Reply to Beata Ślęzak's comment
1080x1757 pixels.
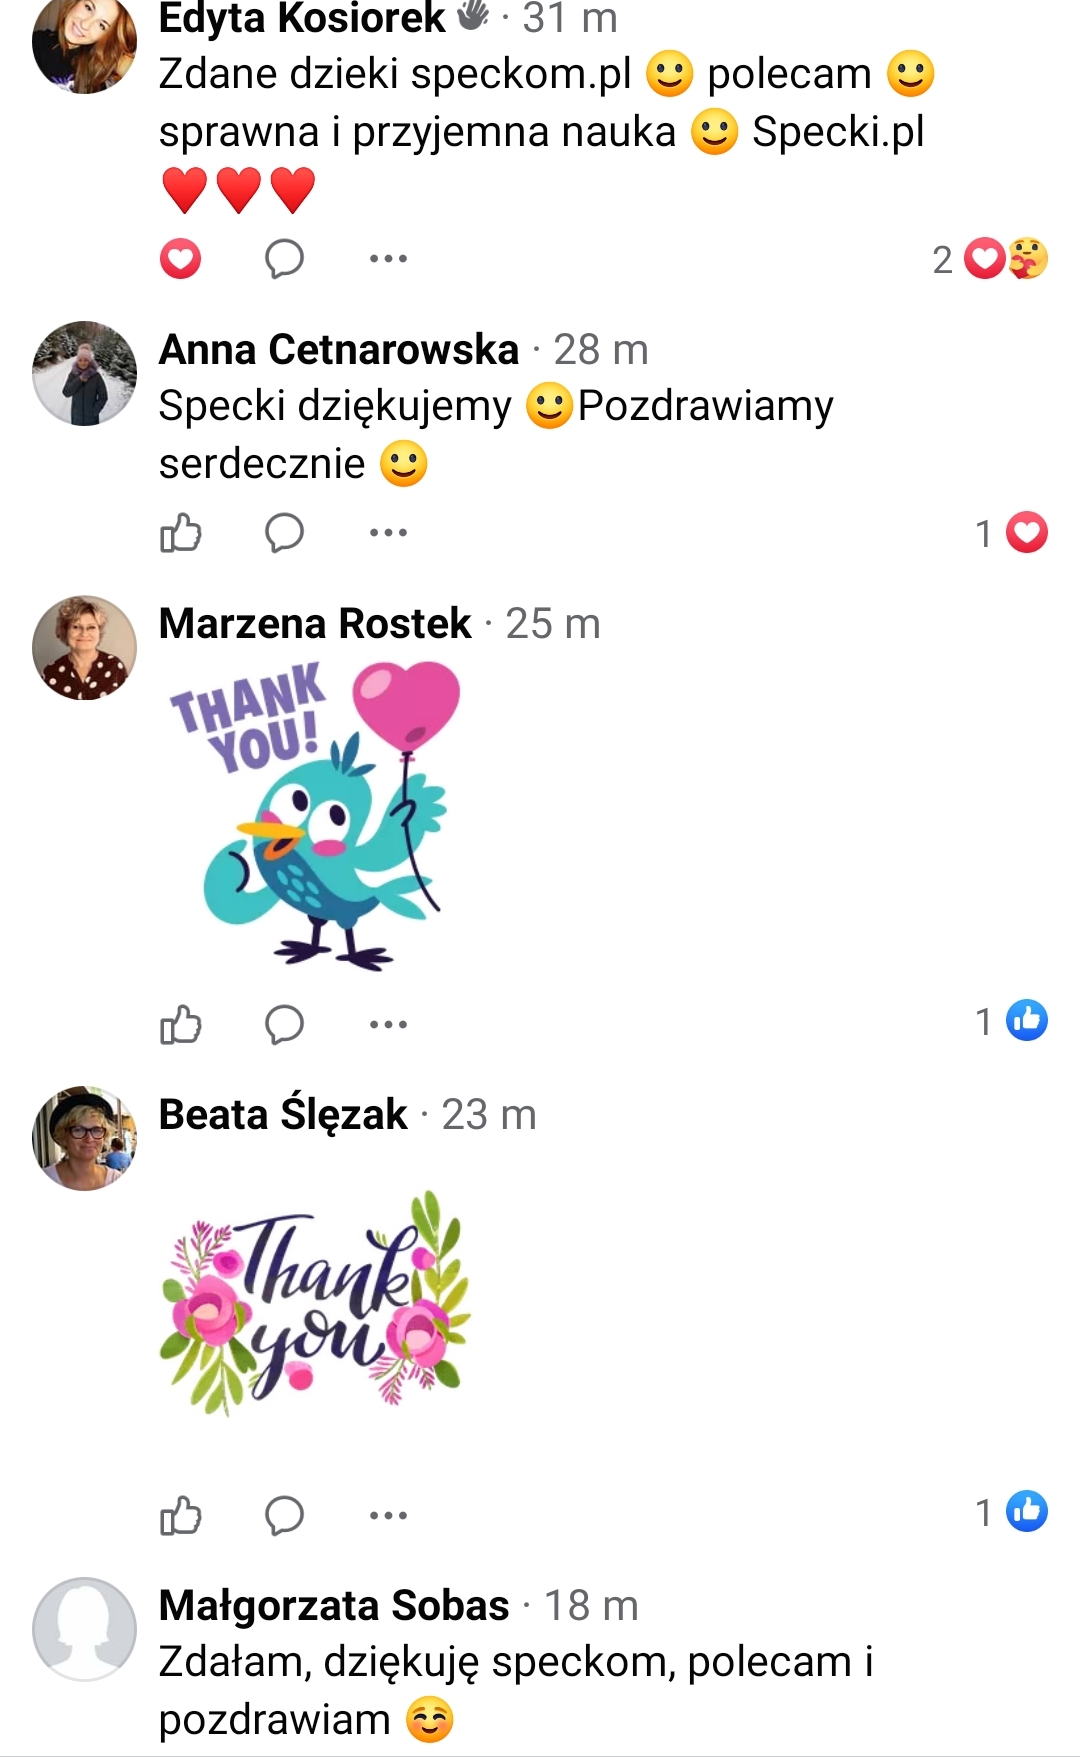(x=284, y=1515)
